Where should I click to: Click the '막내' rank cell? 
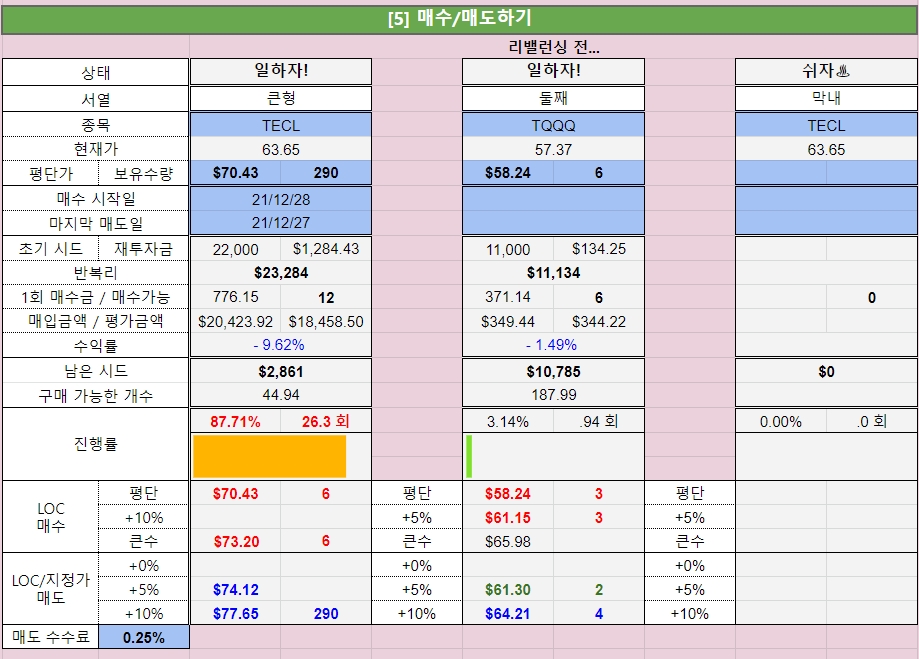click(826, 98)
